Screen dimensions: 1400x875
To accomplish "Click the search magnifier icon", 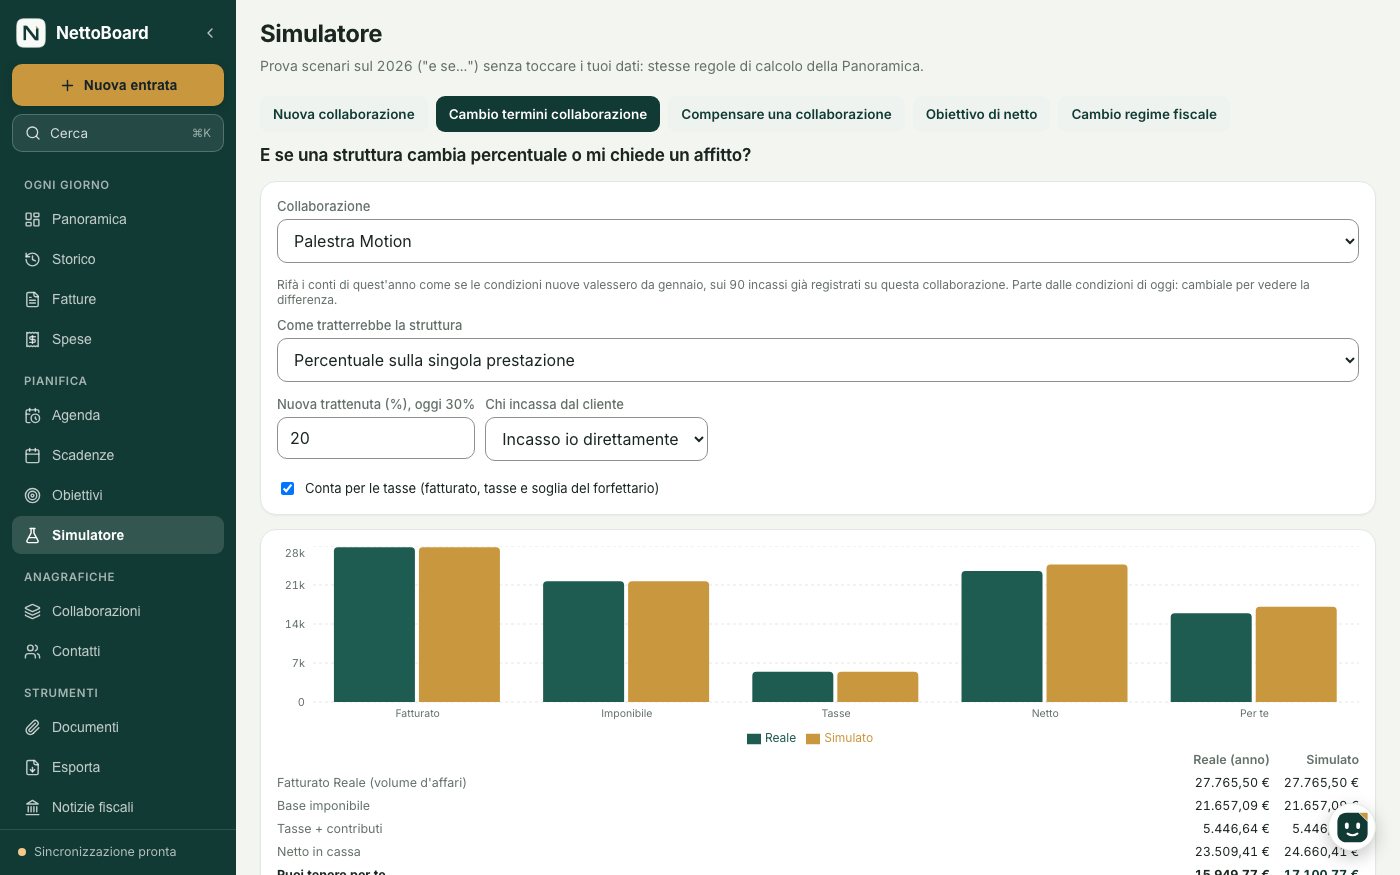I will pyautogui.click(x=33, y=133).
